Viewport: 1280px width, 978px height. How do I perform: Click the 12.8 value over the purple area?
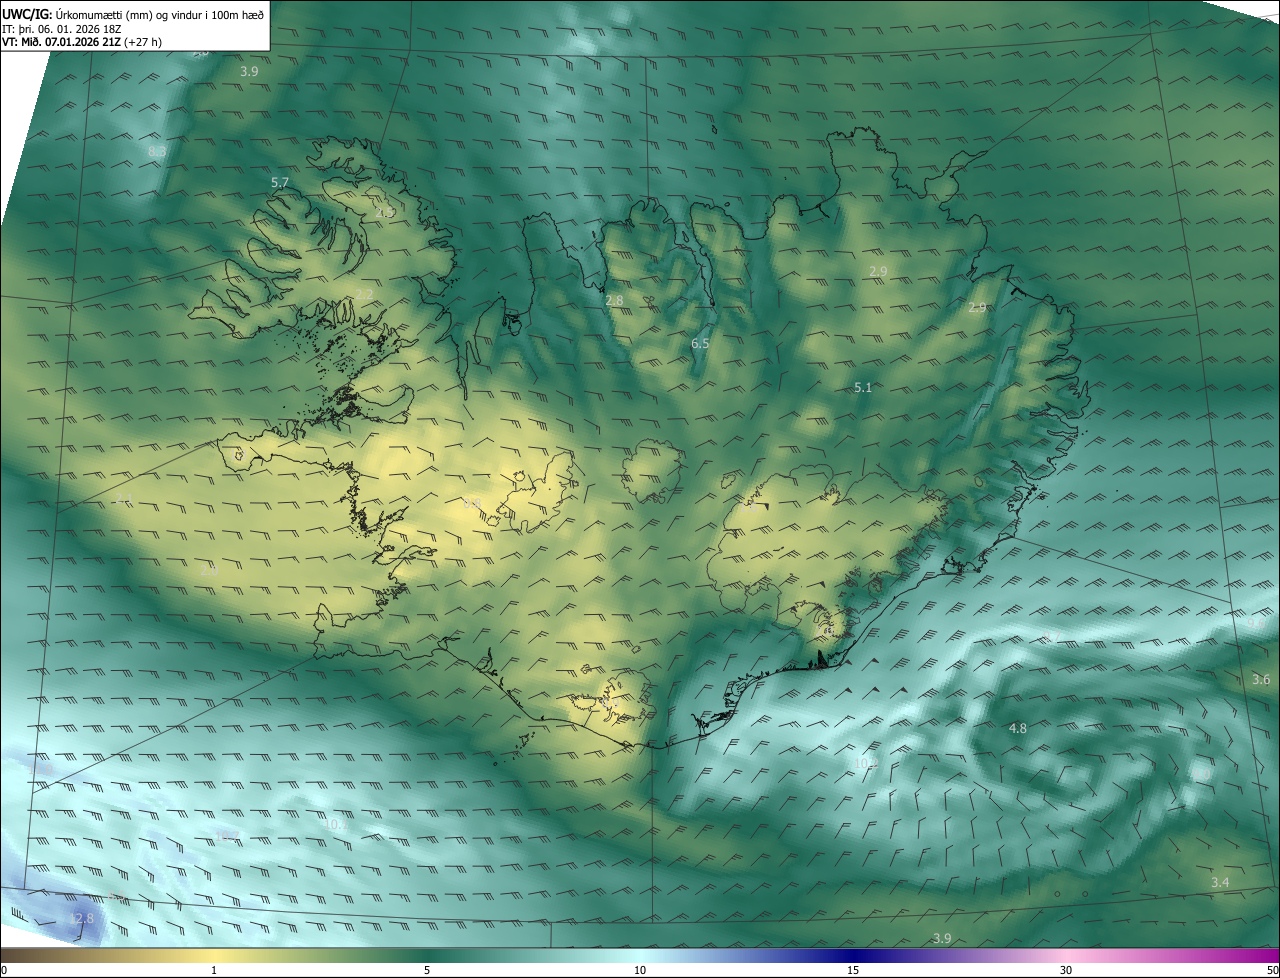82,918
